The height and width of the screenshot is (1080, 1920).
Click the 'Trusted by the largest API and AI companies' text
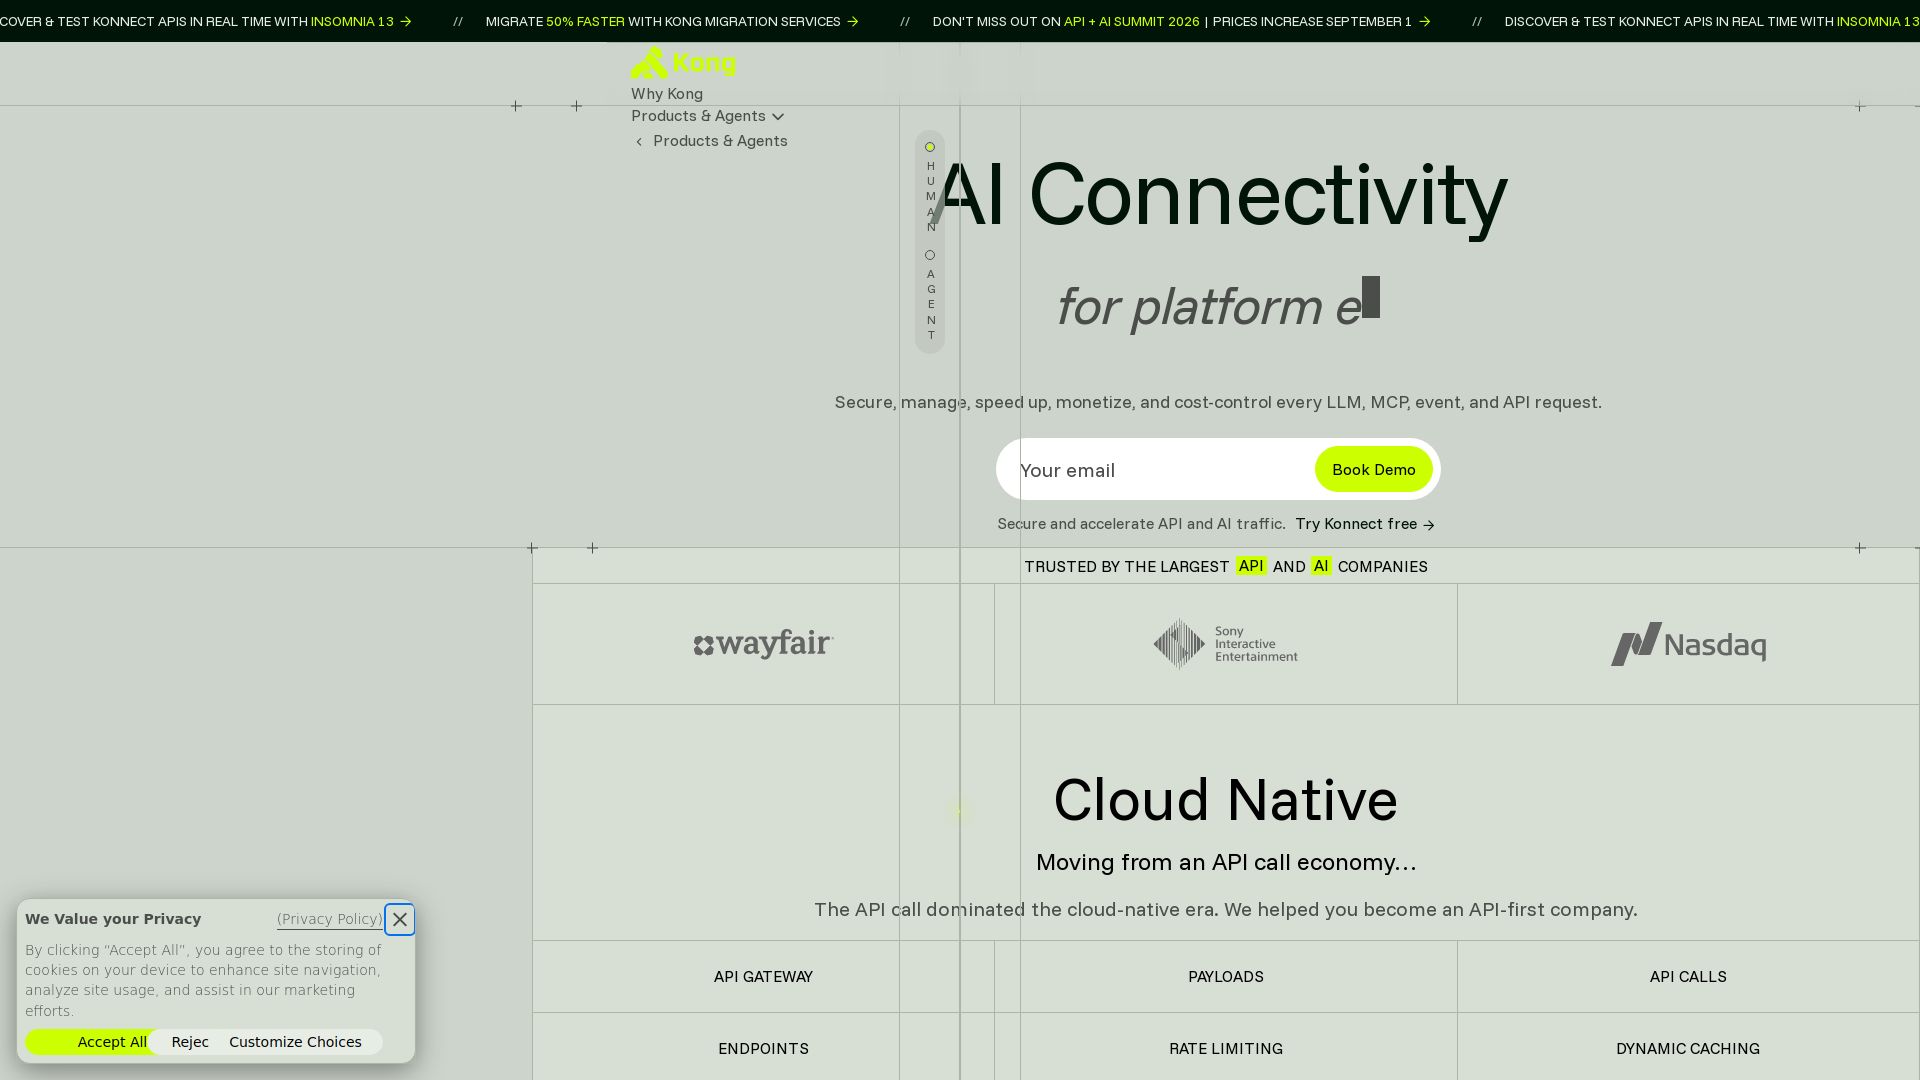tap(1226, 566)
